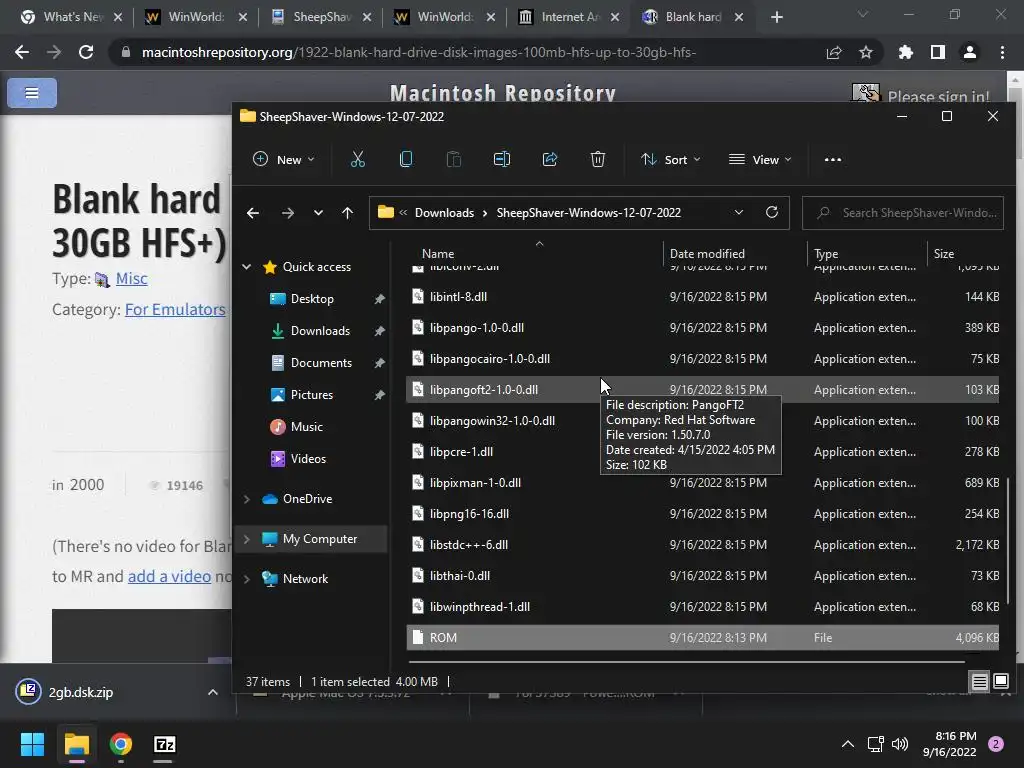The width and height of the screenshot is (1024, 768).
Task: Sort by Size column header
Action: [x=943, y=253]
